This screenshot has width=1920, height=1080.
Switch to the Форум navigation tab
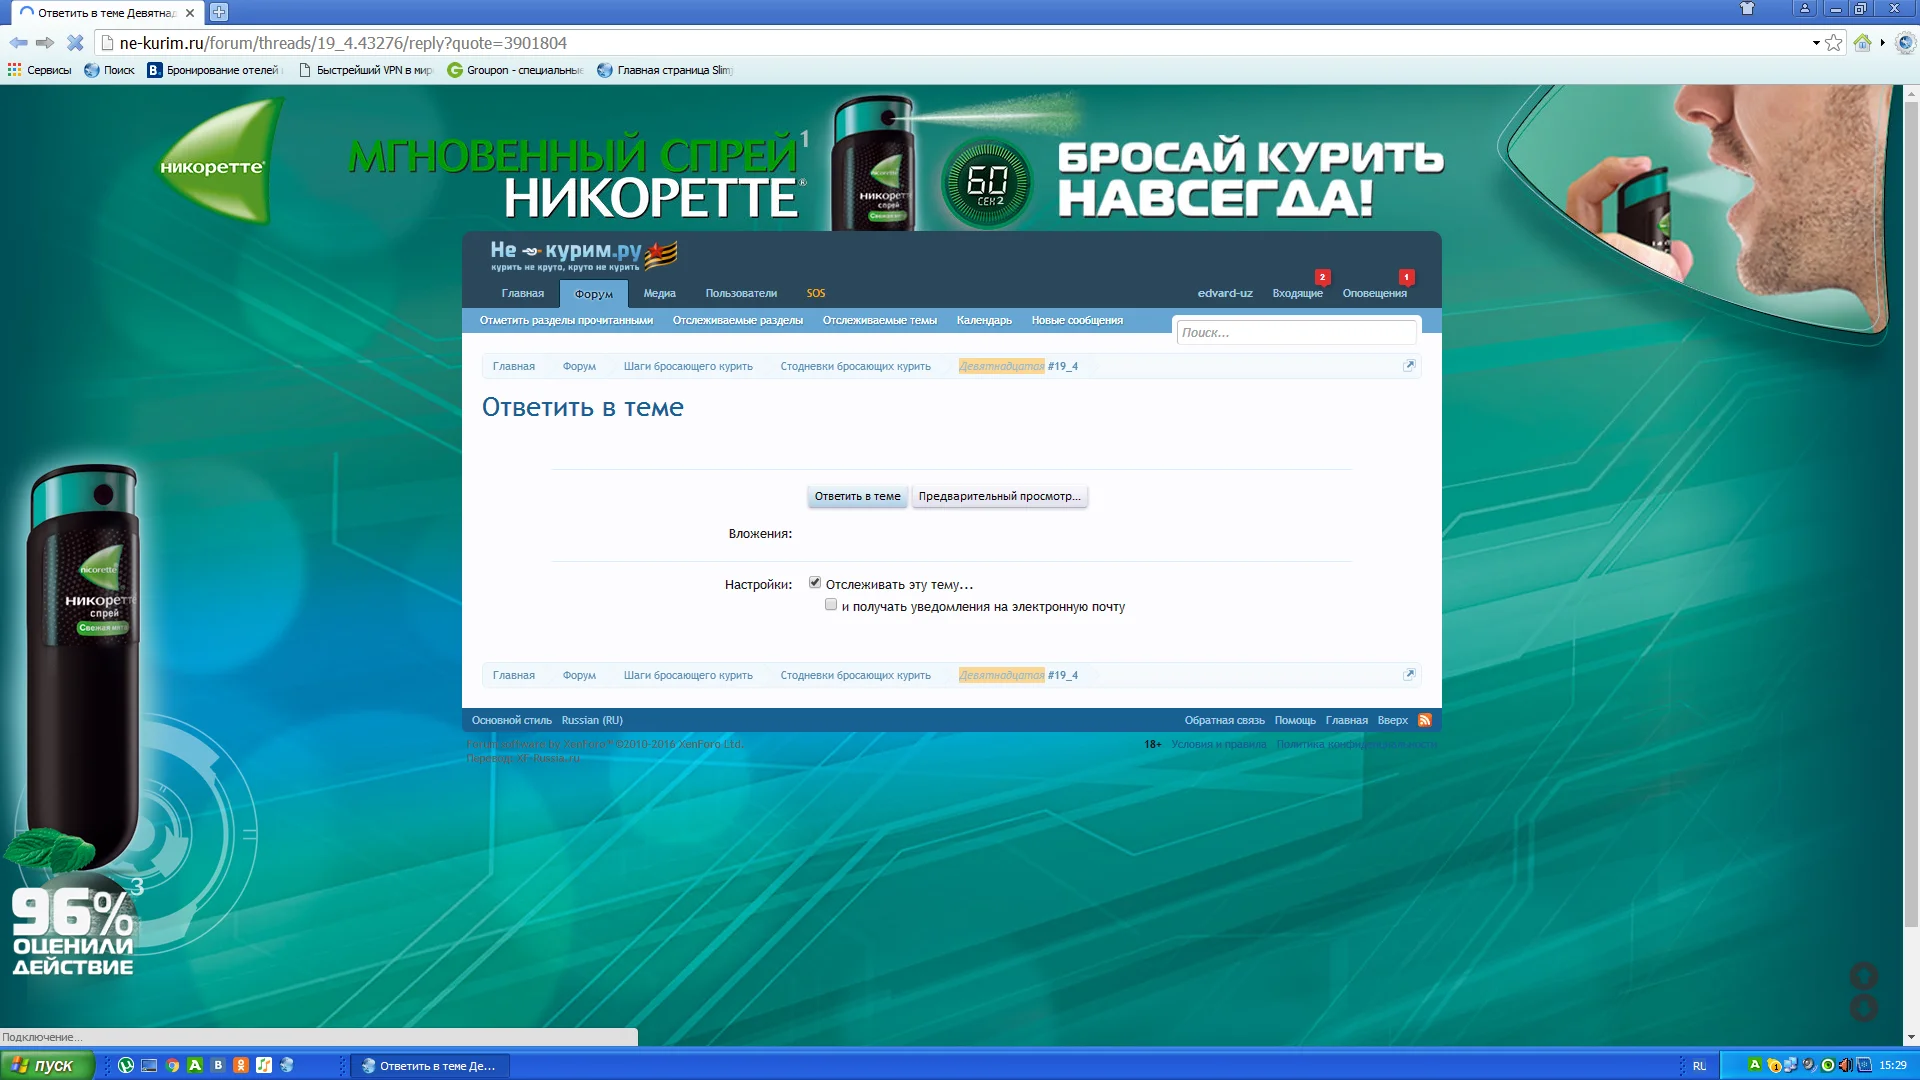(x=594, y=294)
